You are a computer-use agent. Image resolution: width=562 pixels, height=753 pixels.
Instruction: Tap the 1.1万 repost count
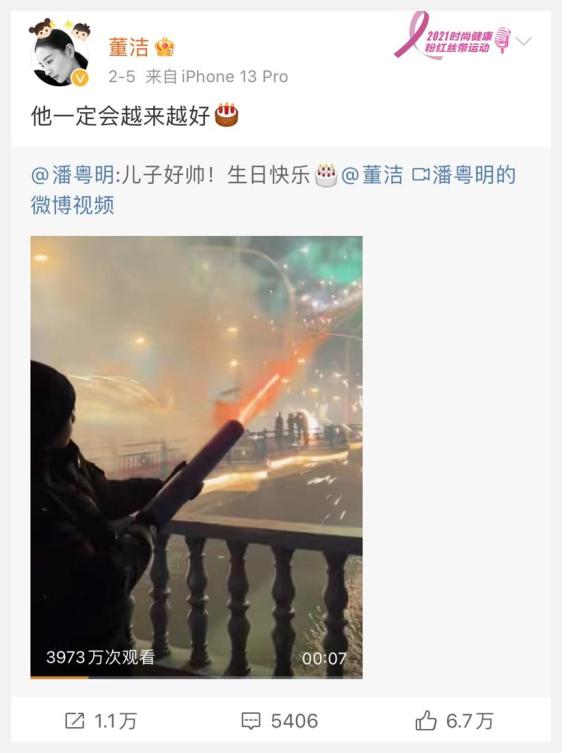[116, 721]
